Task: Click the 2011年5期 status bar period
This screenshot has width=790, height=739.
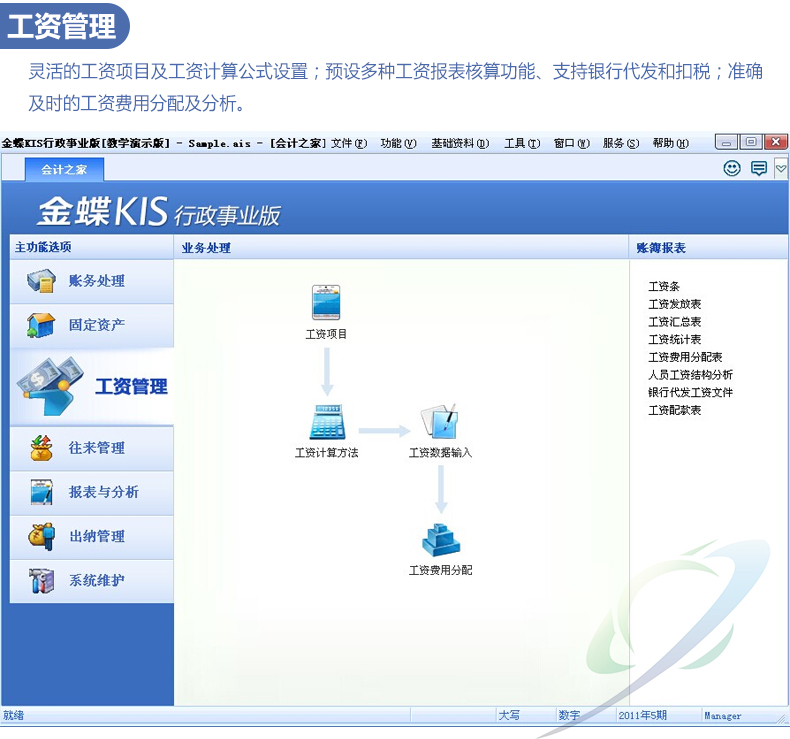Action: [643, 716]
